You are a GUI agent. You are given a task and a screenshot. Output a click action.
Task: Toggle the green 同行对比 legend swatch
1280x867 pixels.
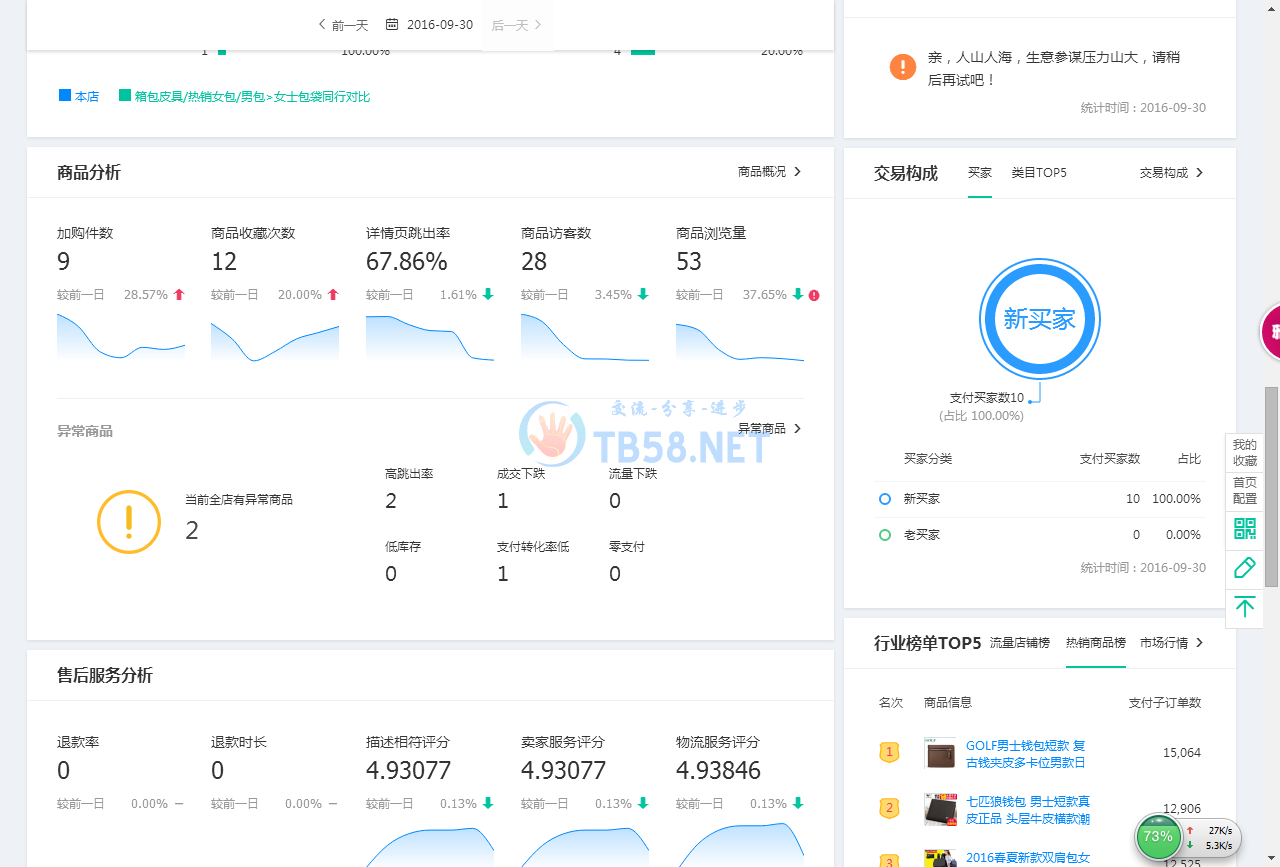125,96
